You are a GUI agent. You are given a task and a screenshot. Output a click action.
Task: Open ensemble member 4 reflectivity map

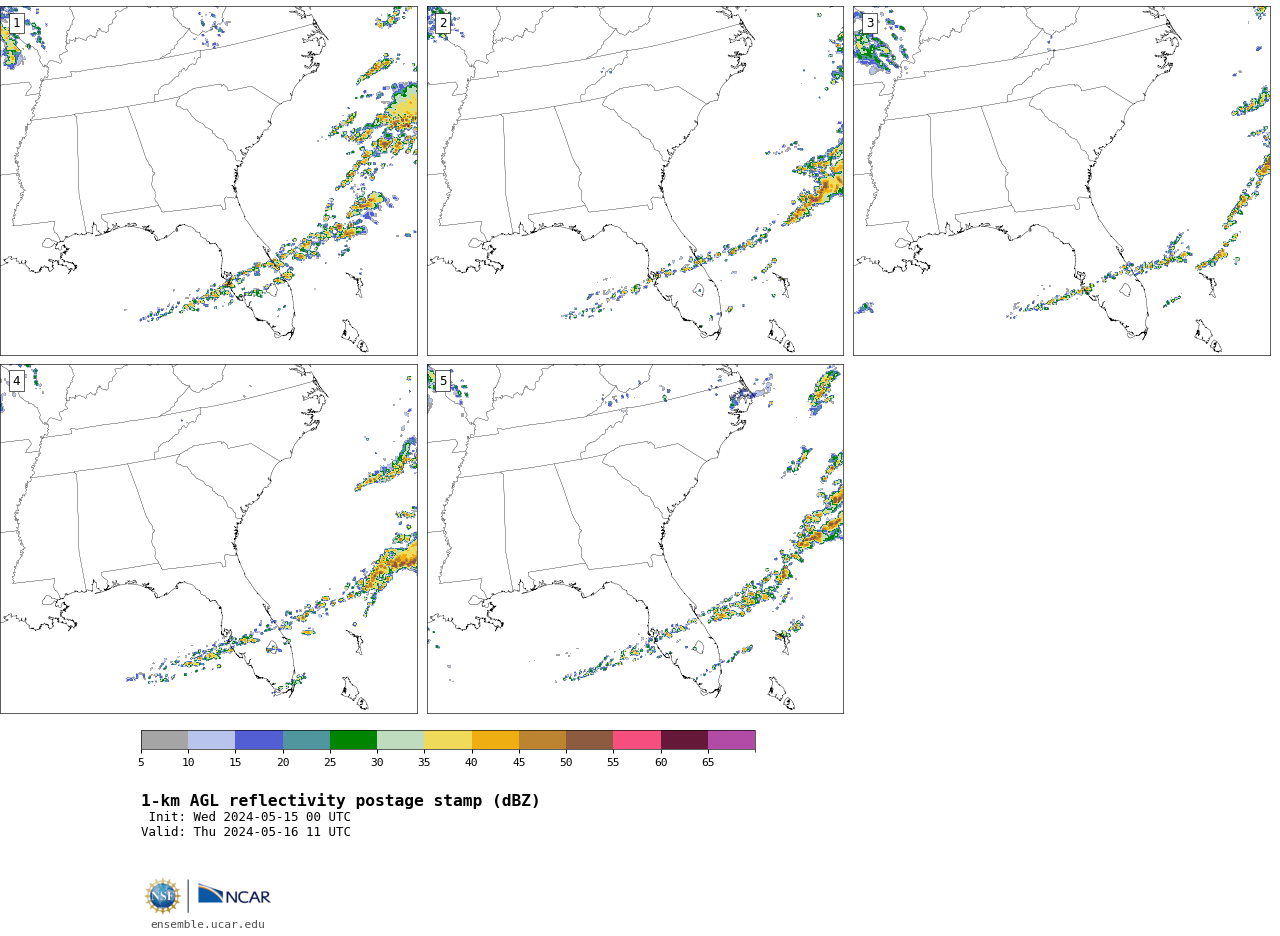point(208,539)
